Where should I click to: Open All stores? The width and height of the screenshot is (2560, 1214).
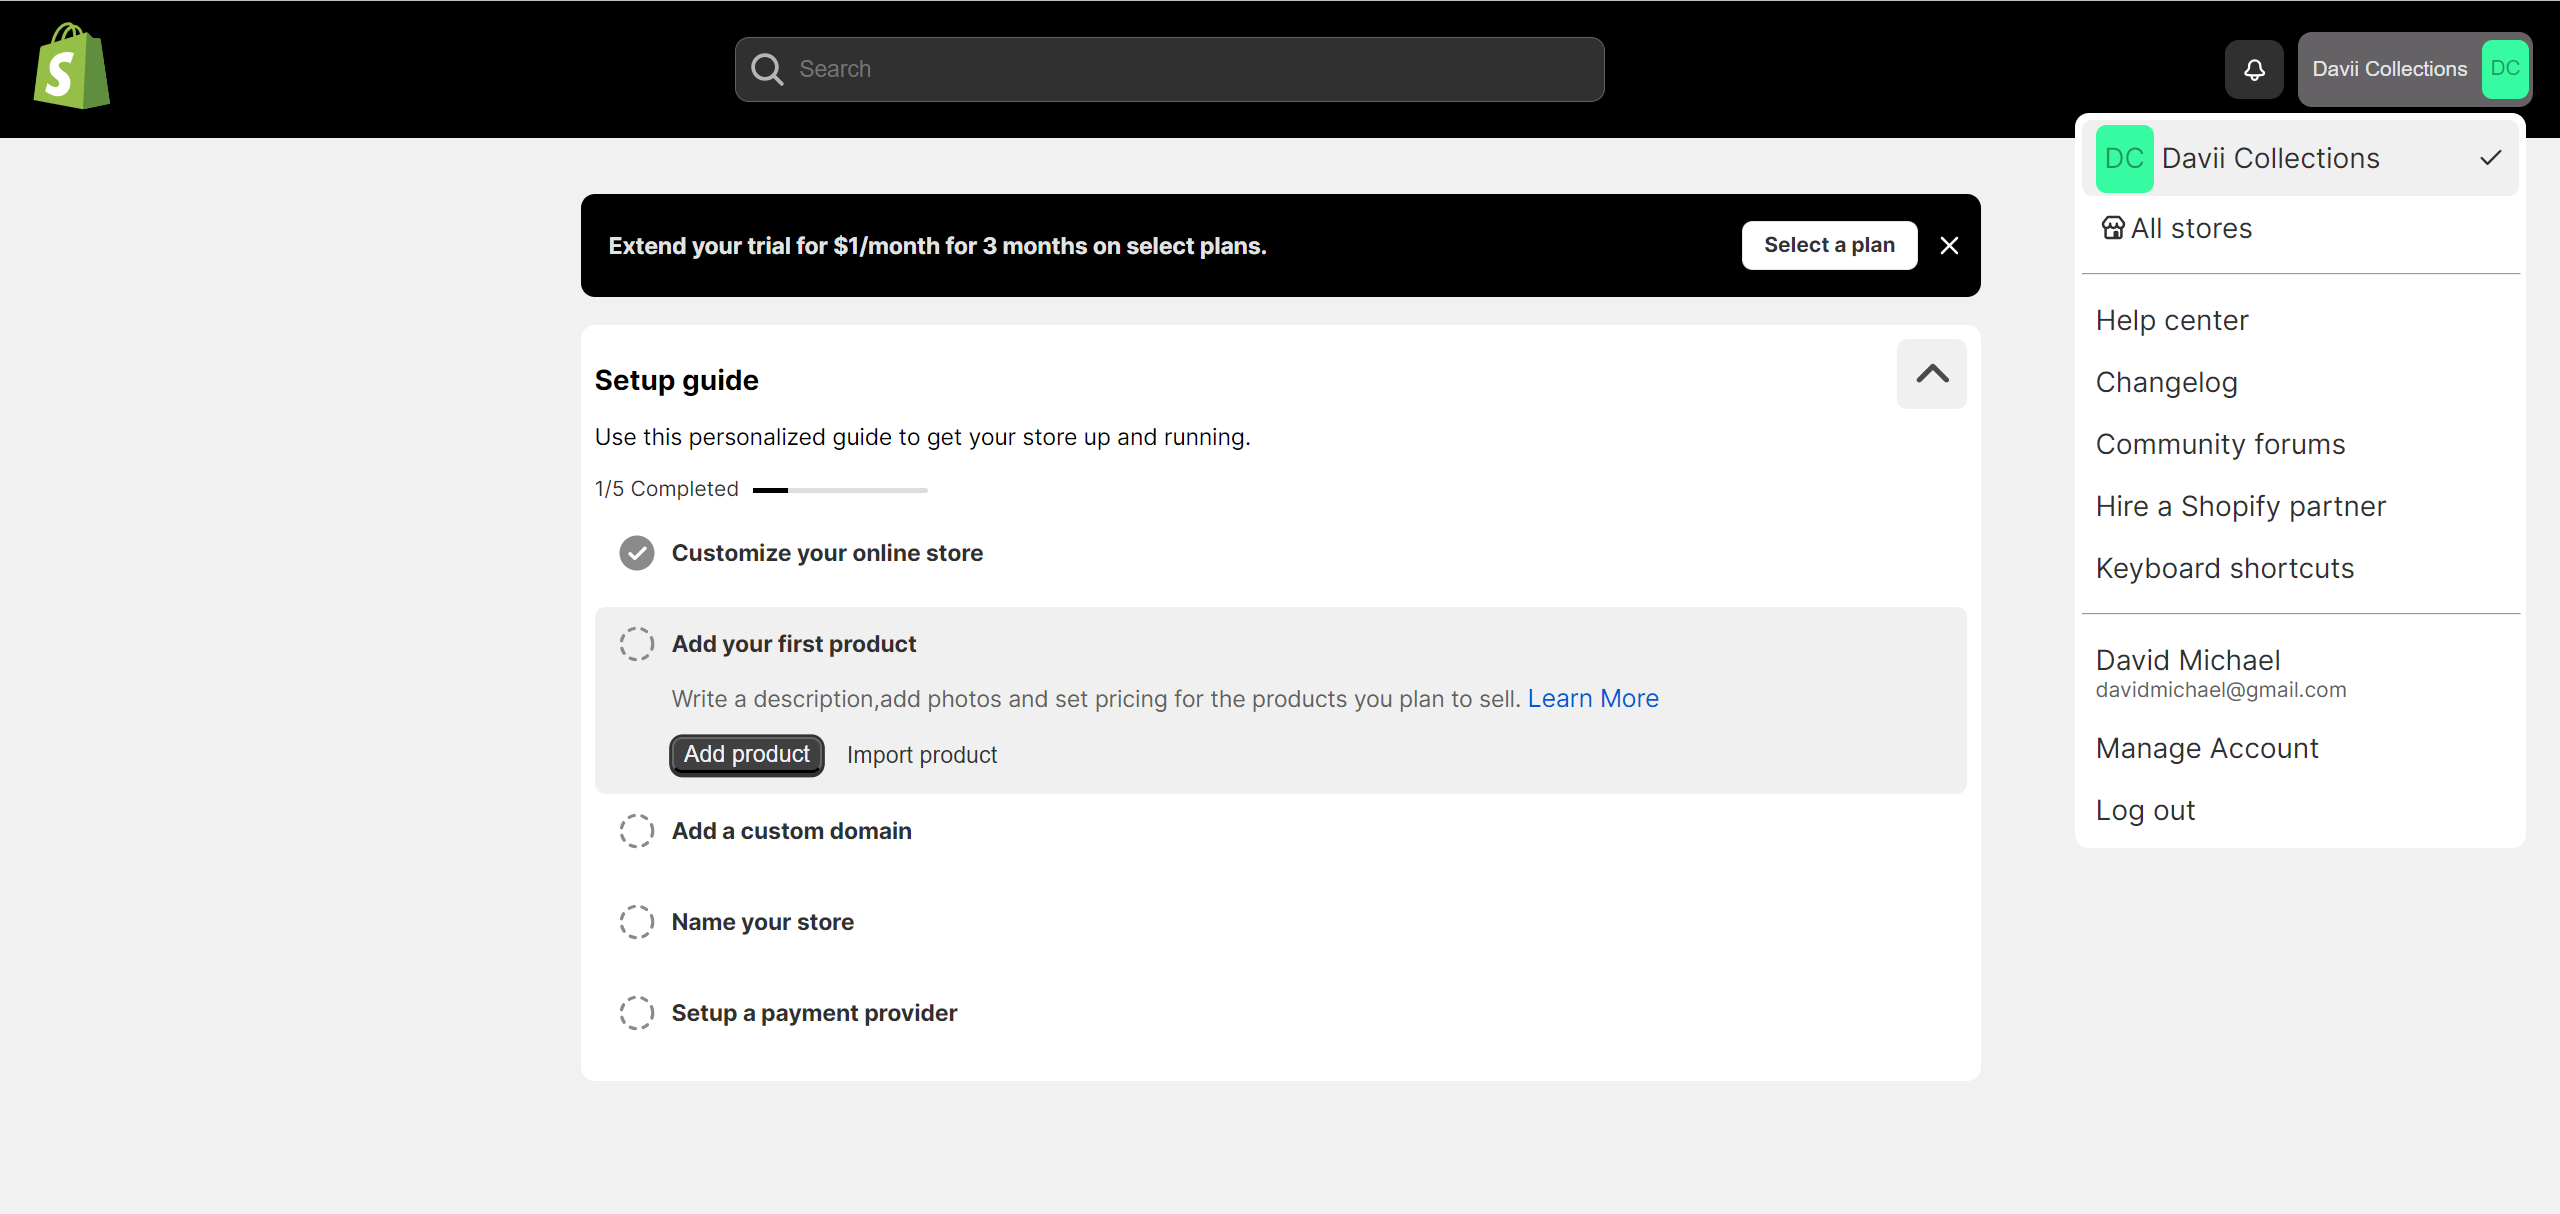[x=2176, y=228]
